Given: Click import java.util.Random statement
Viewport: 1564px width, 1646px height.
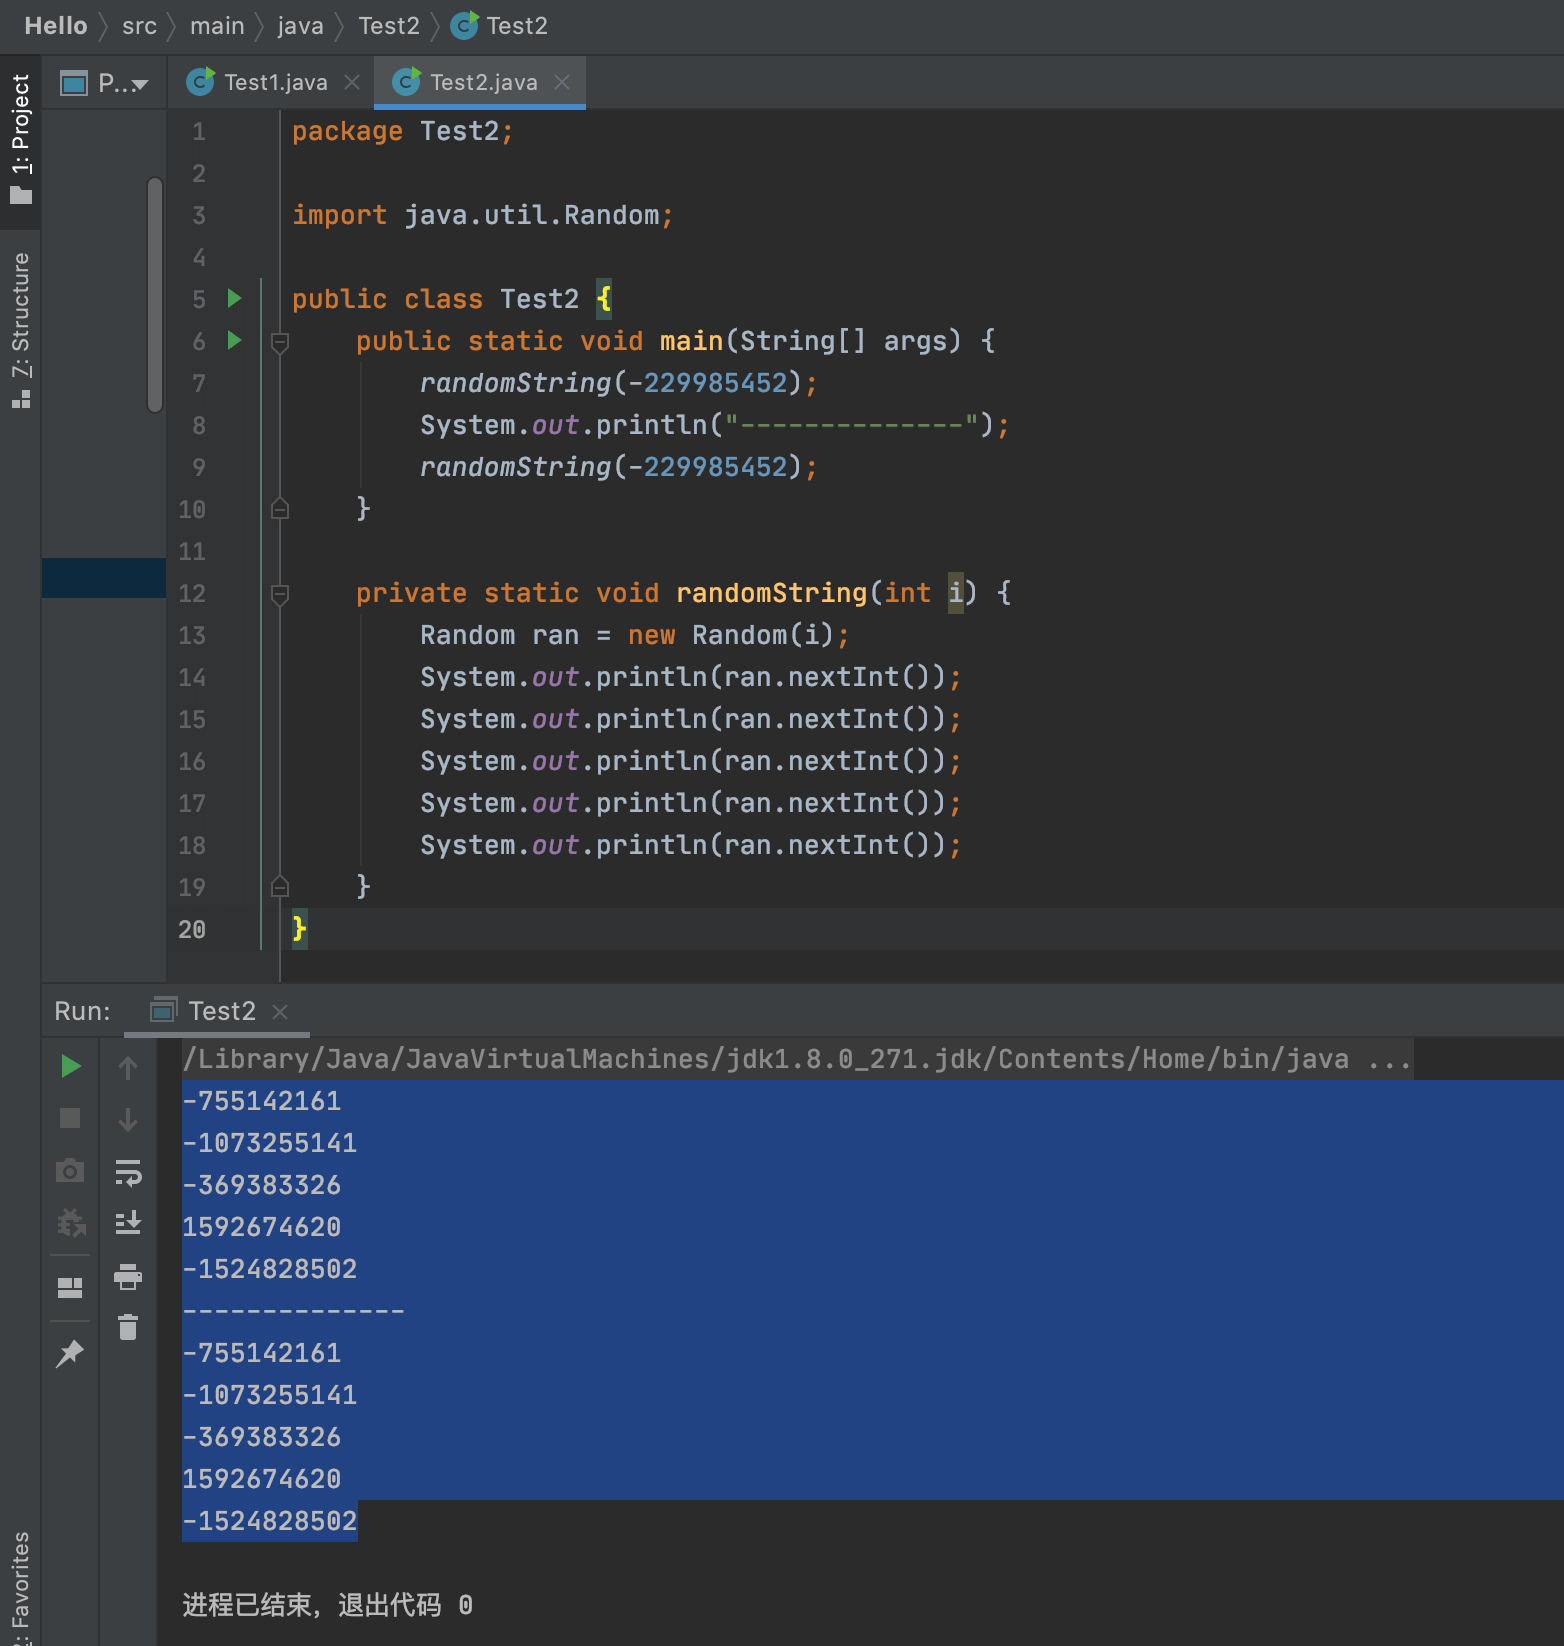Looking at the screenshot, I should pyautogui.click(x=483, y=215).
